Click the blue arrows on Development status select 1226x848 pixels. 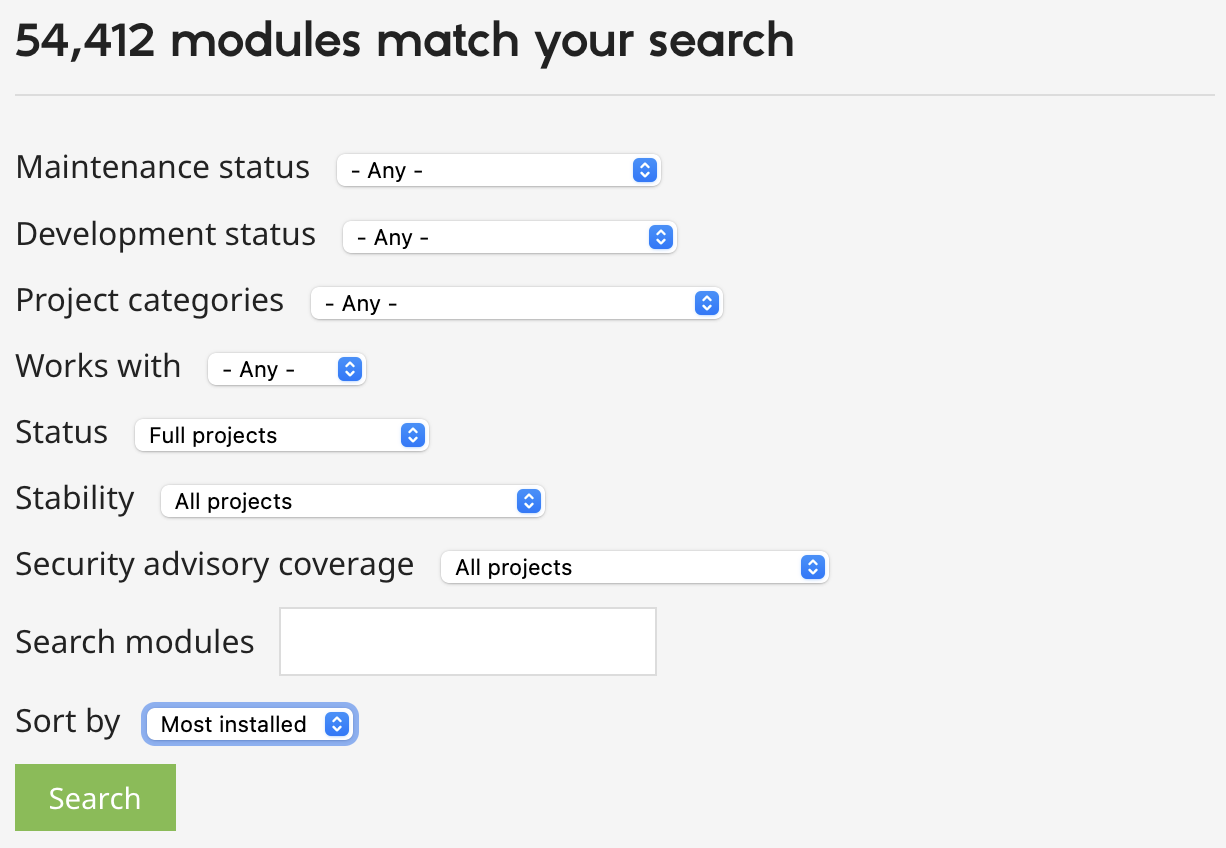(659, 237)
